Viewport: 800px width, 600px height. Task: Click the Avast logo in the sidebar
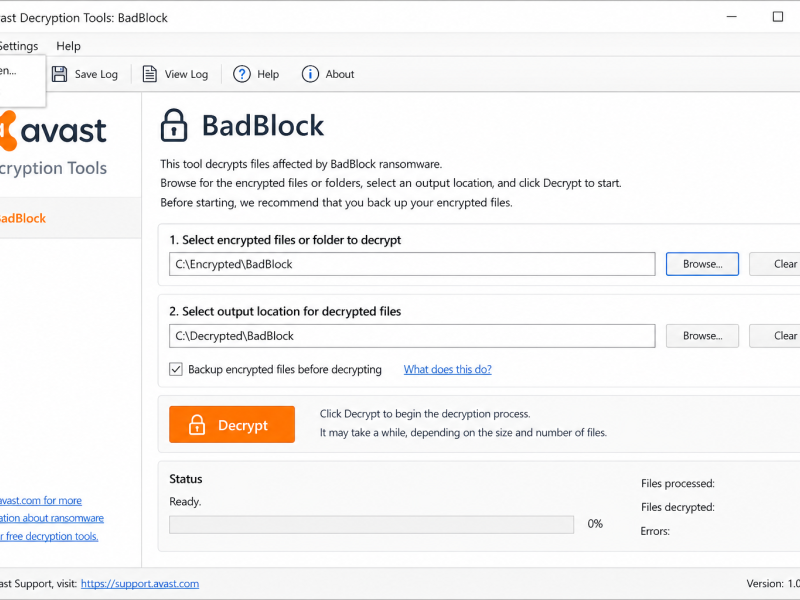point(53,131)
